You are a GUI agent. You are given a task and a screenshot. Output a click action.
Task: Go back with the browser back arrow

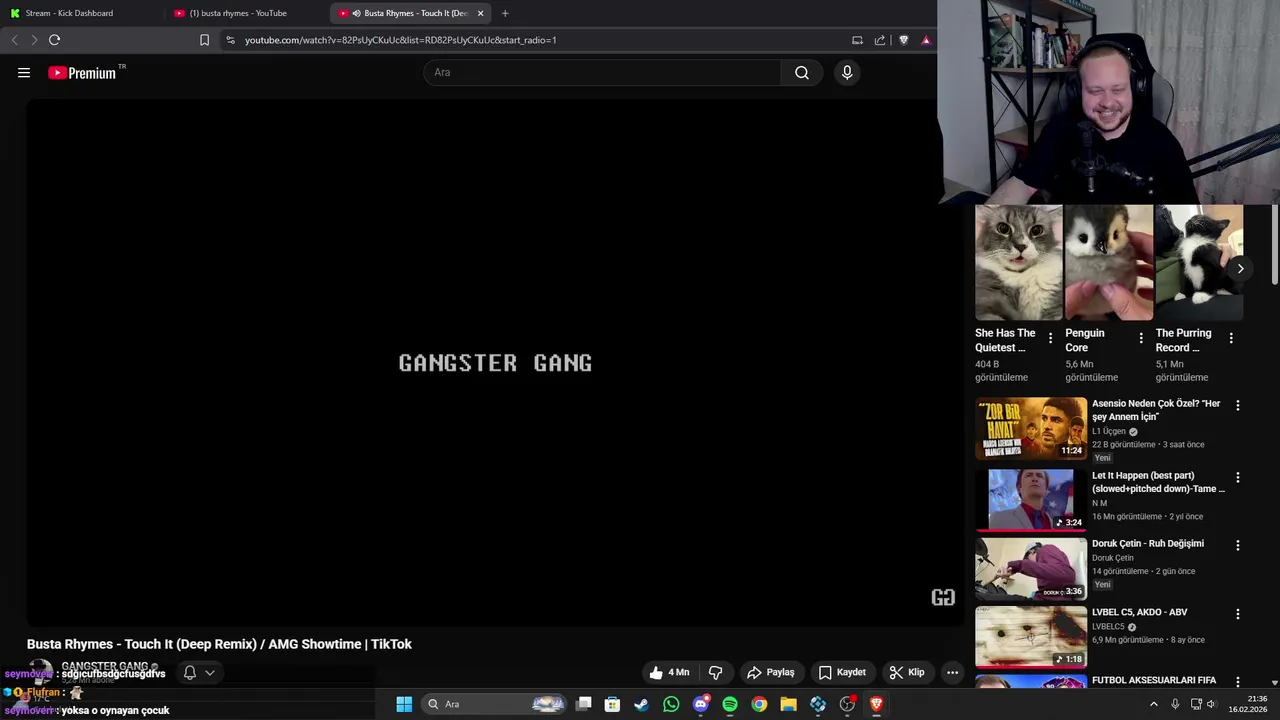click(x=14, y=40)
